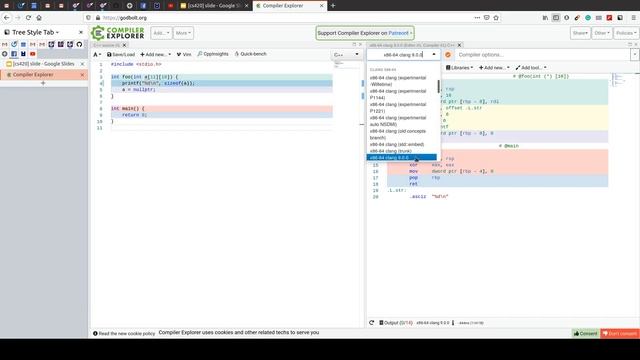
Task: Click the Consent button
Action: [585, 333]
